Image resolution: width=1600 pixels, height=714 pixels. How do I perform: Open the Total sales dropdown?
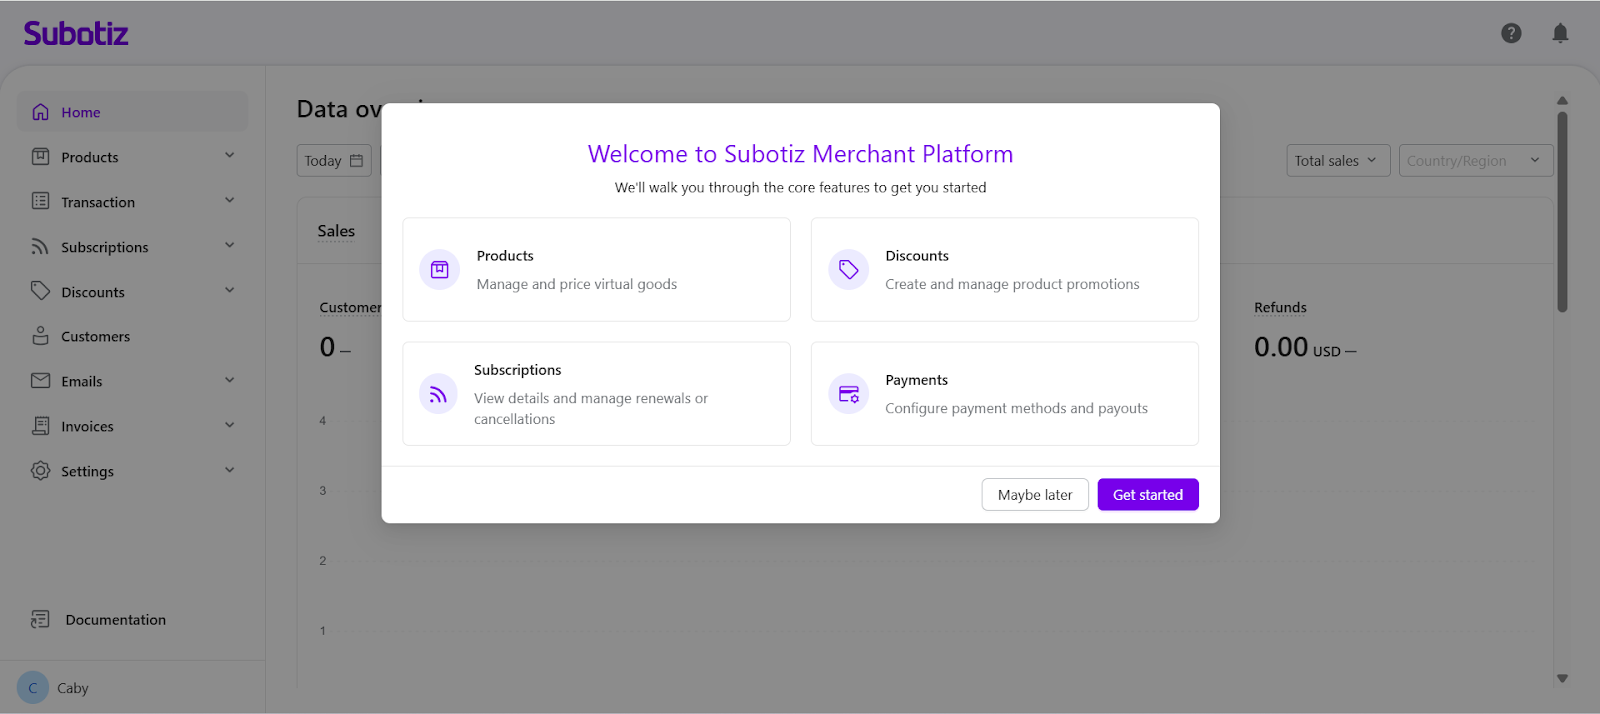[x=1337, y=161]
